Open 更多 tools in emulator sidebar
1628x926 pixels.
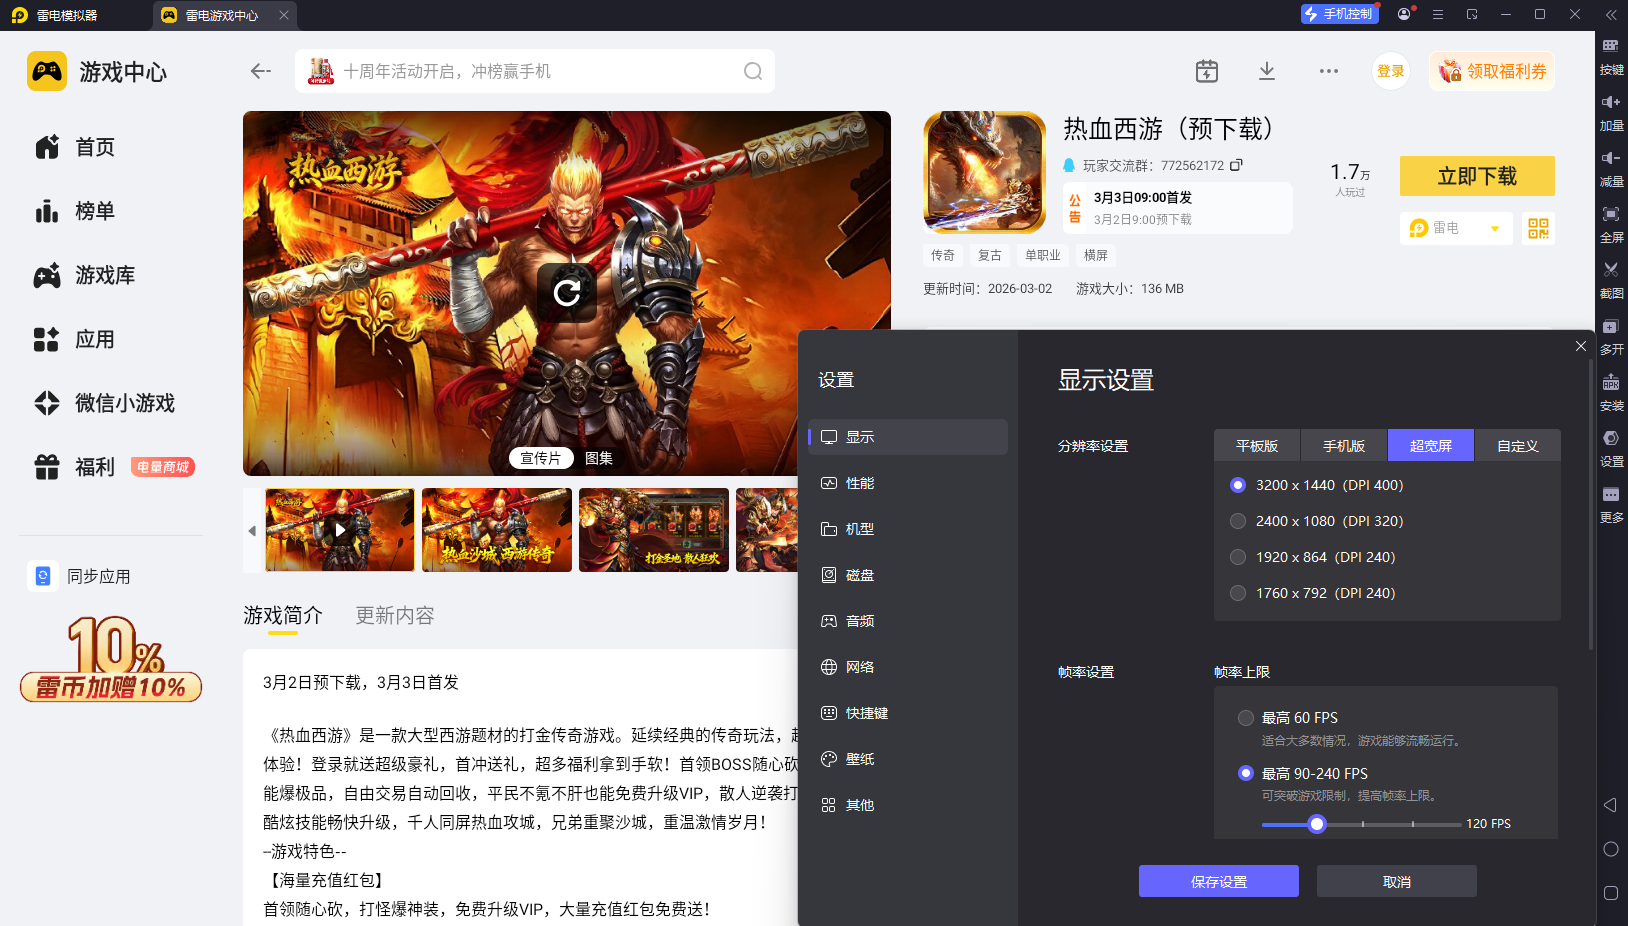point(1611,505)
